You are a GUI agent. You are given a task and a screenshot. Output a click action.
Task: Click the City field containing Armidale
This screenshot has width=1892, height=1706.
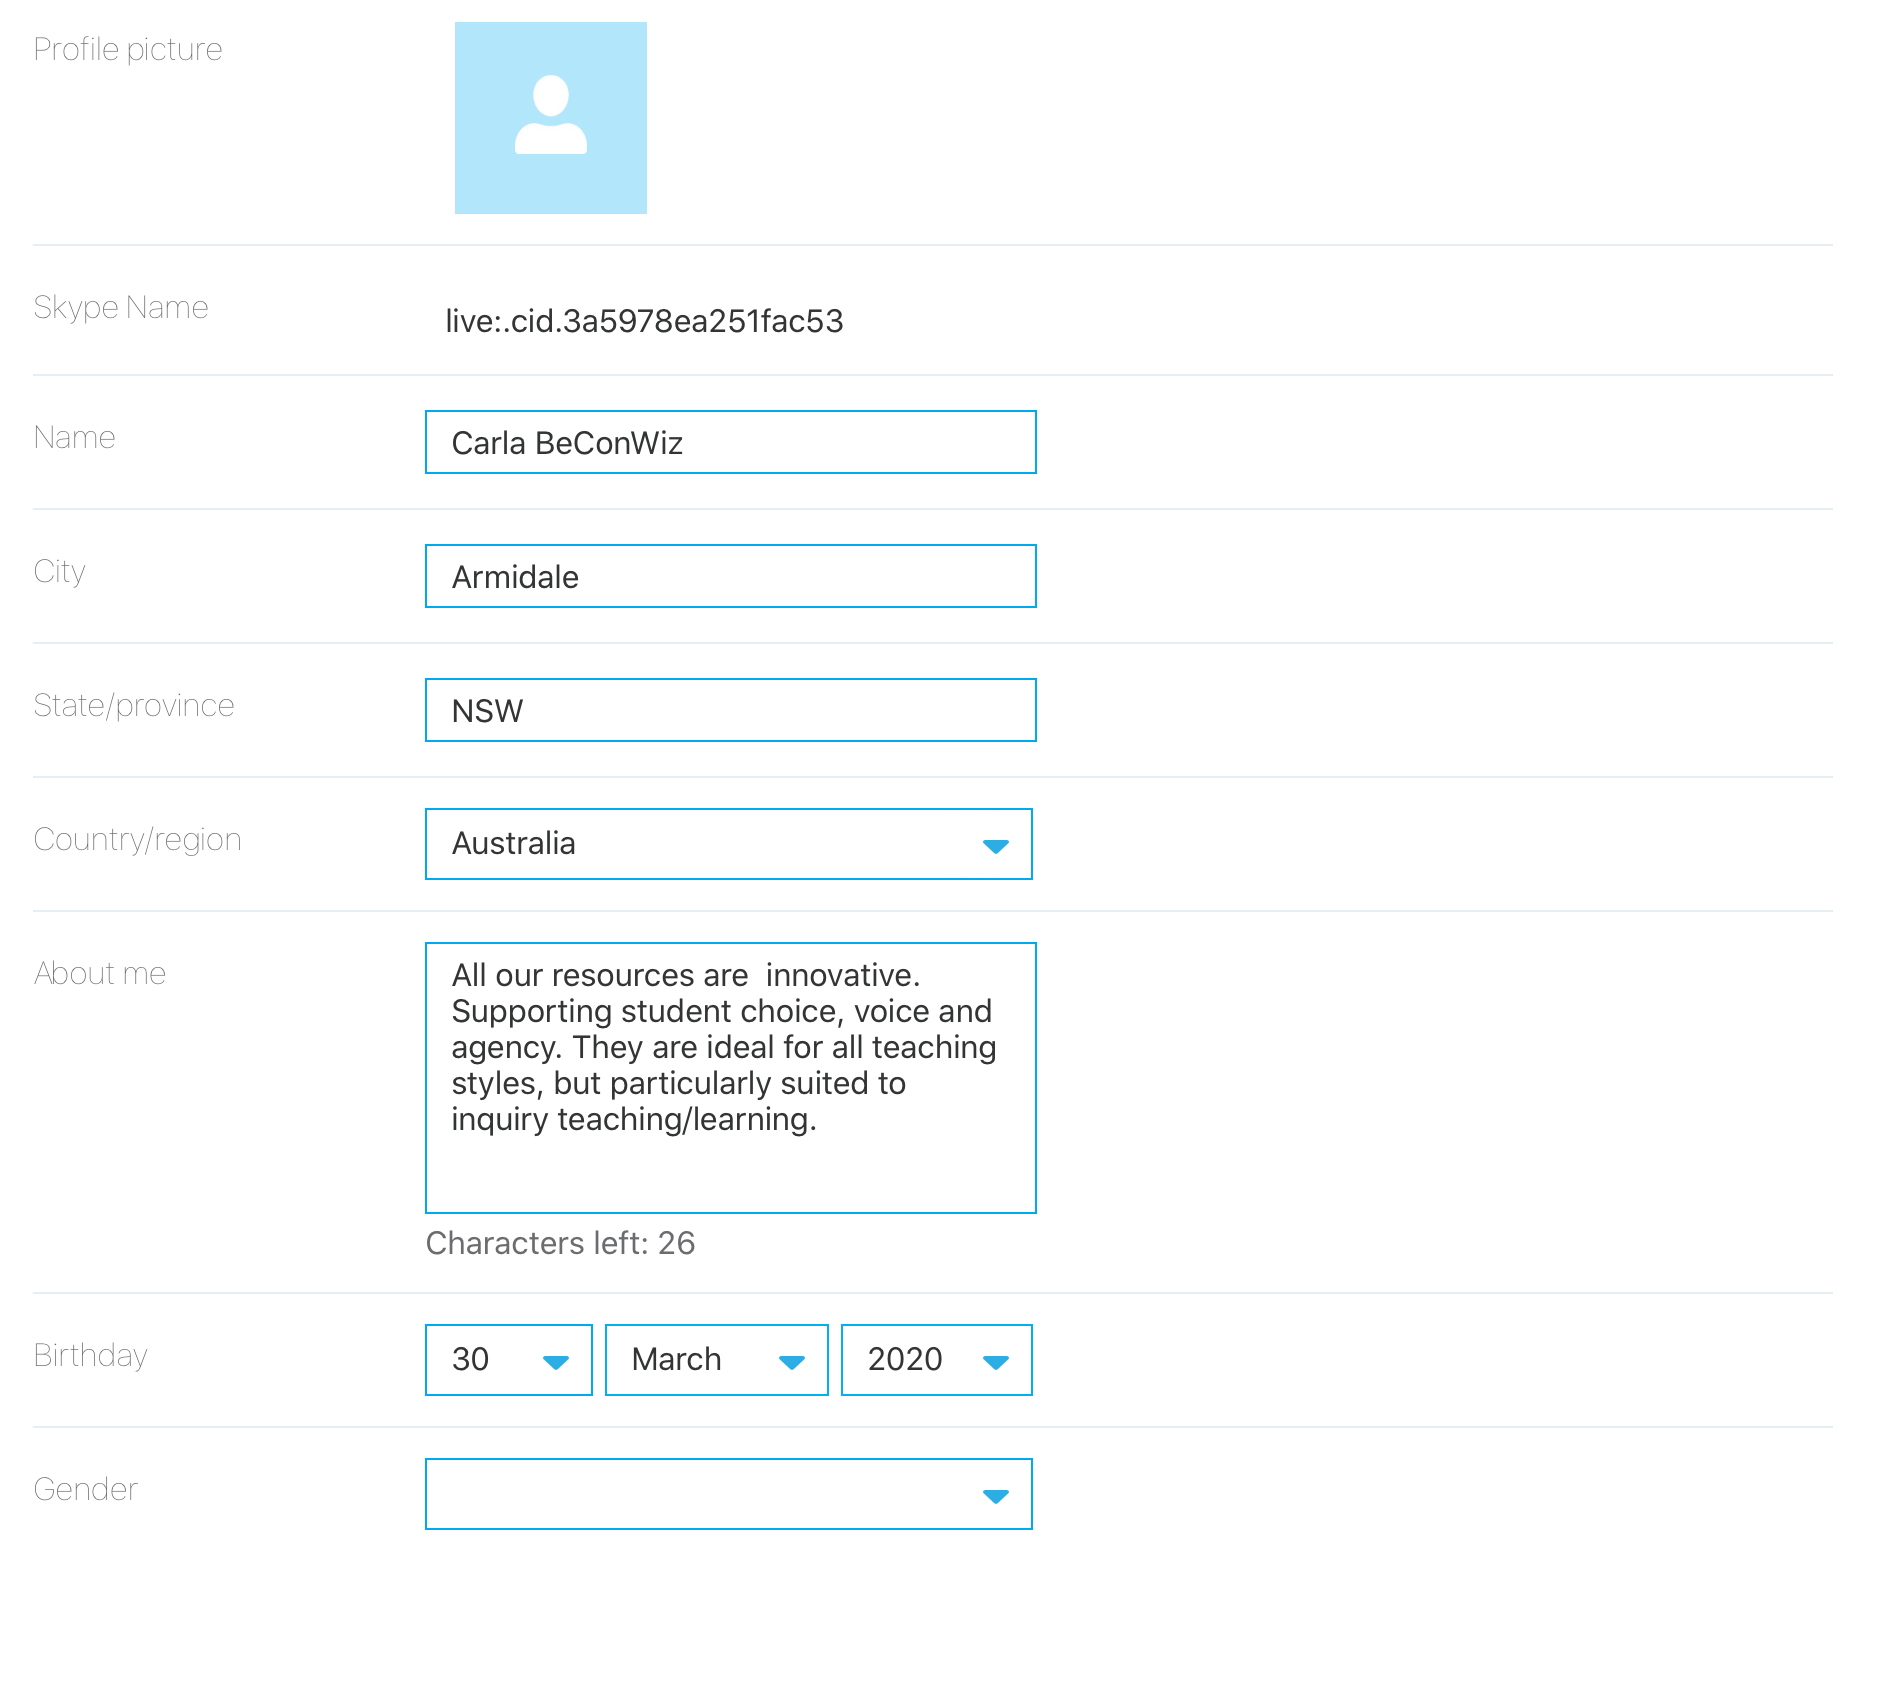[731, 576]
